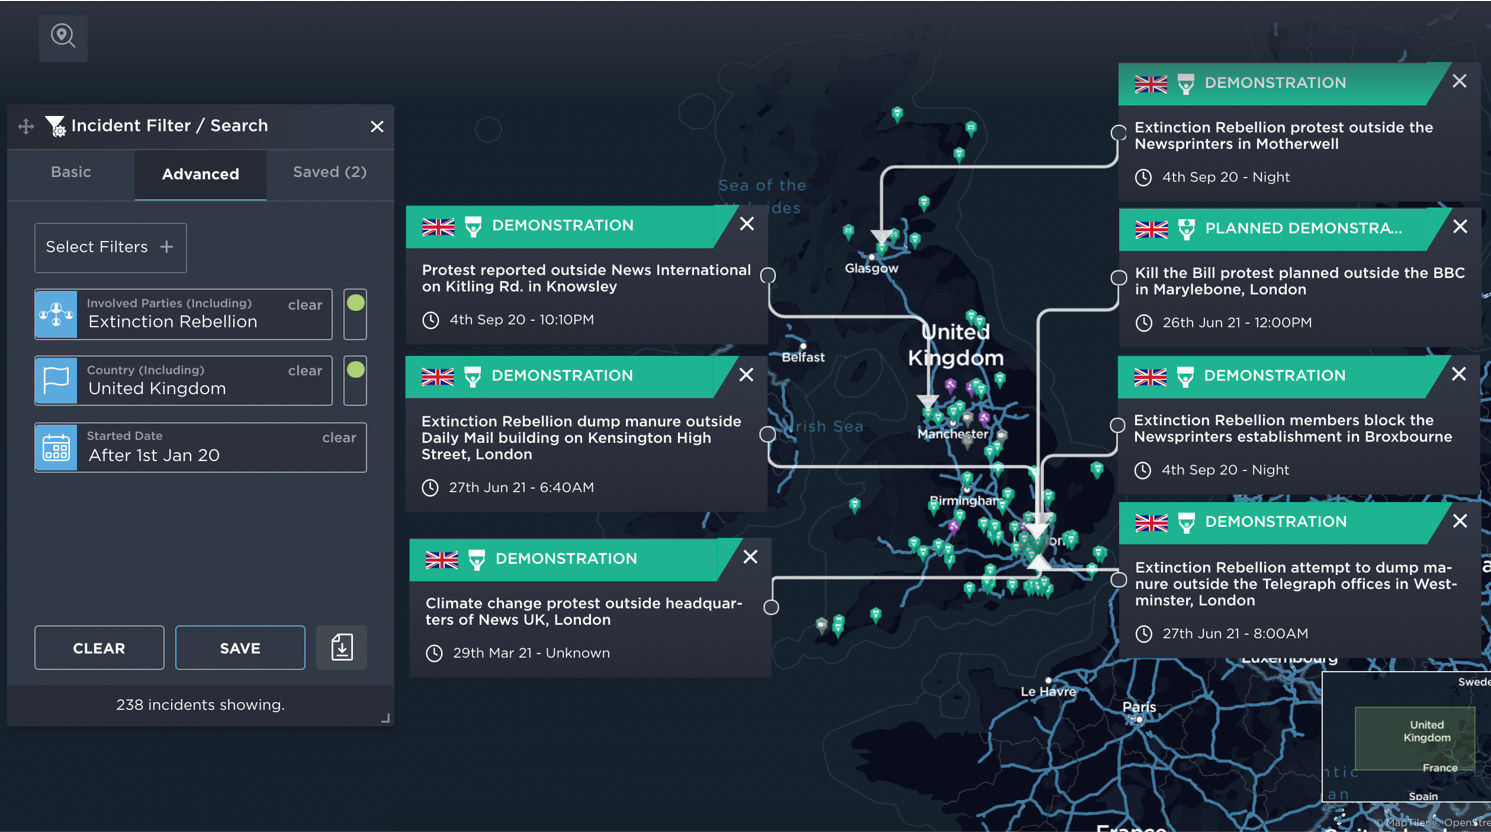The width and height of the screenshot is (1491, 832).
Task: Edit the United Kingdom country value
Action: point(157,389)
